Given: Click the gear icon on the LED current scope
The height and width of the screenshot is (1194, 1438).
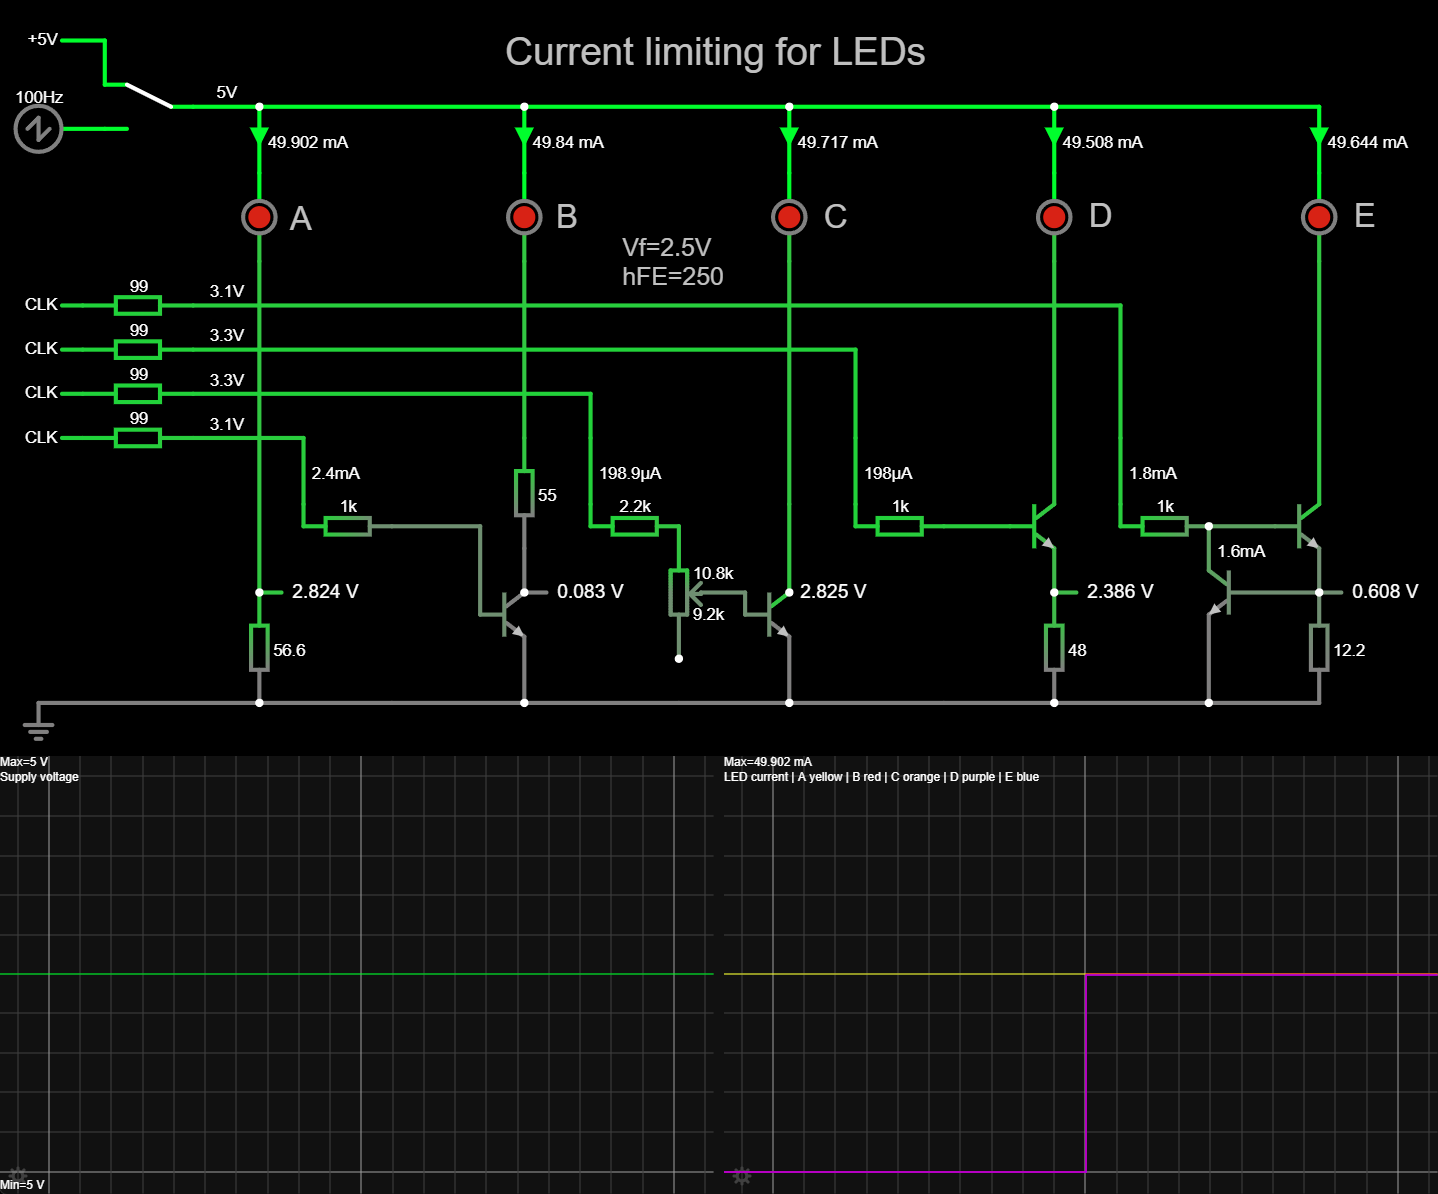Looking at the screenshot, I should point(741,1177).
